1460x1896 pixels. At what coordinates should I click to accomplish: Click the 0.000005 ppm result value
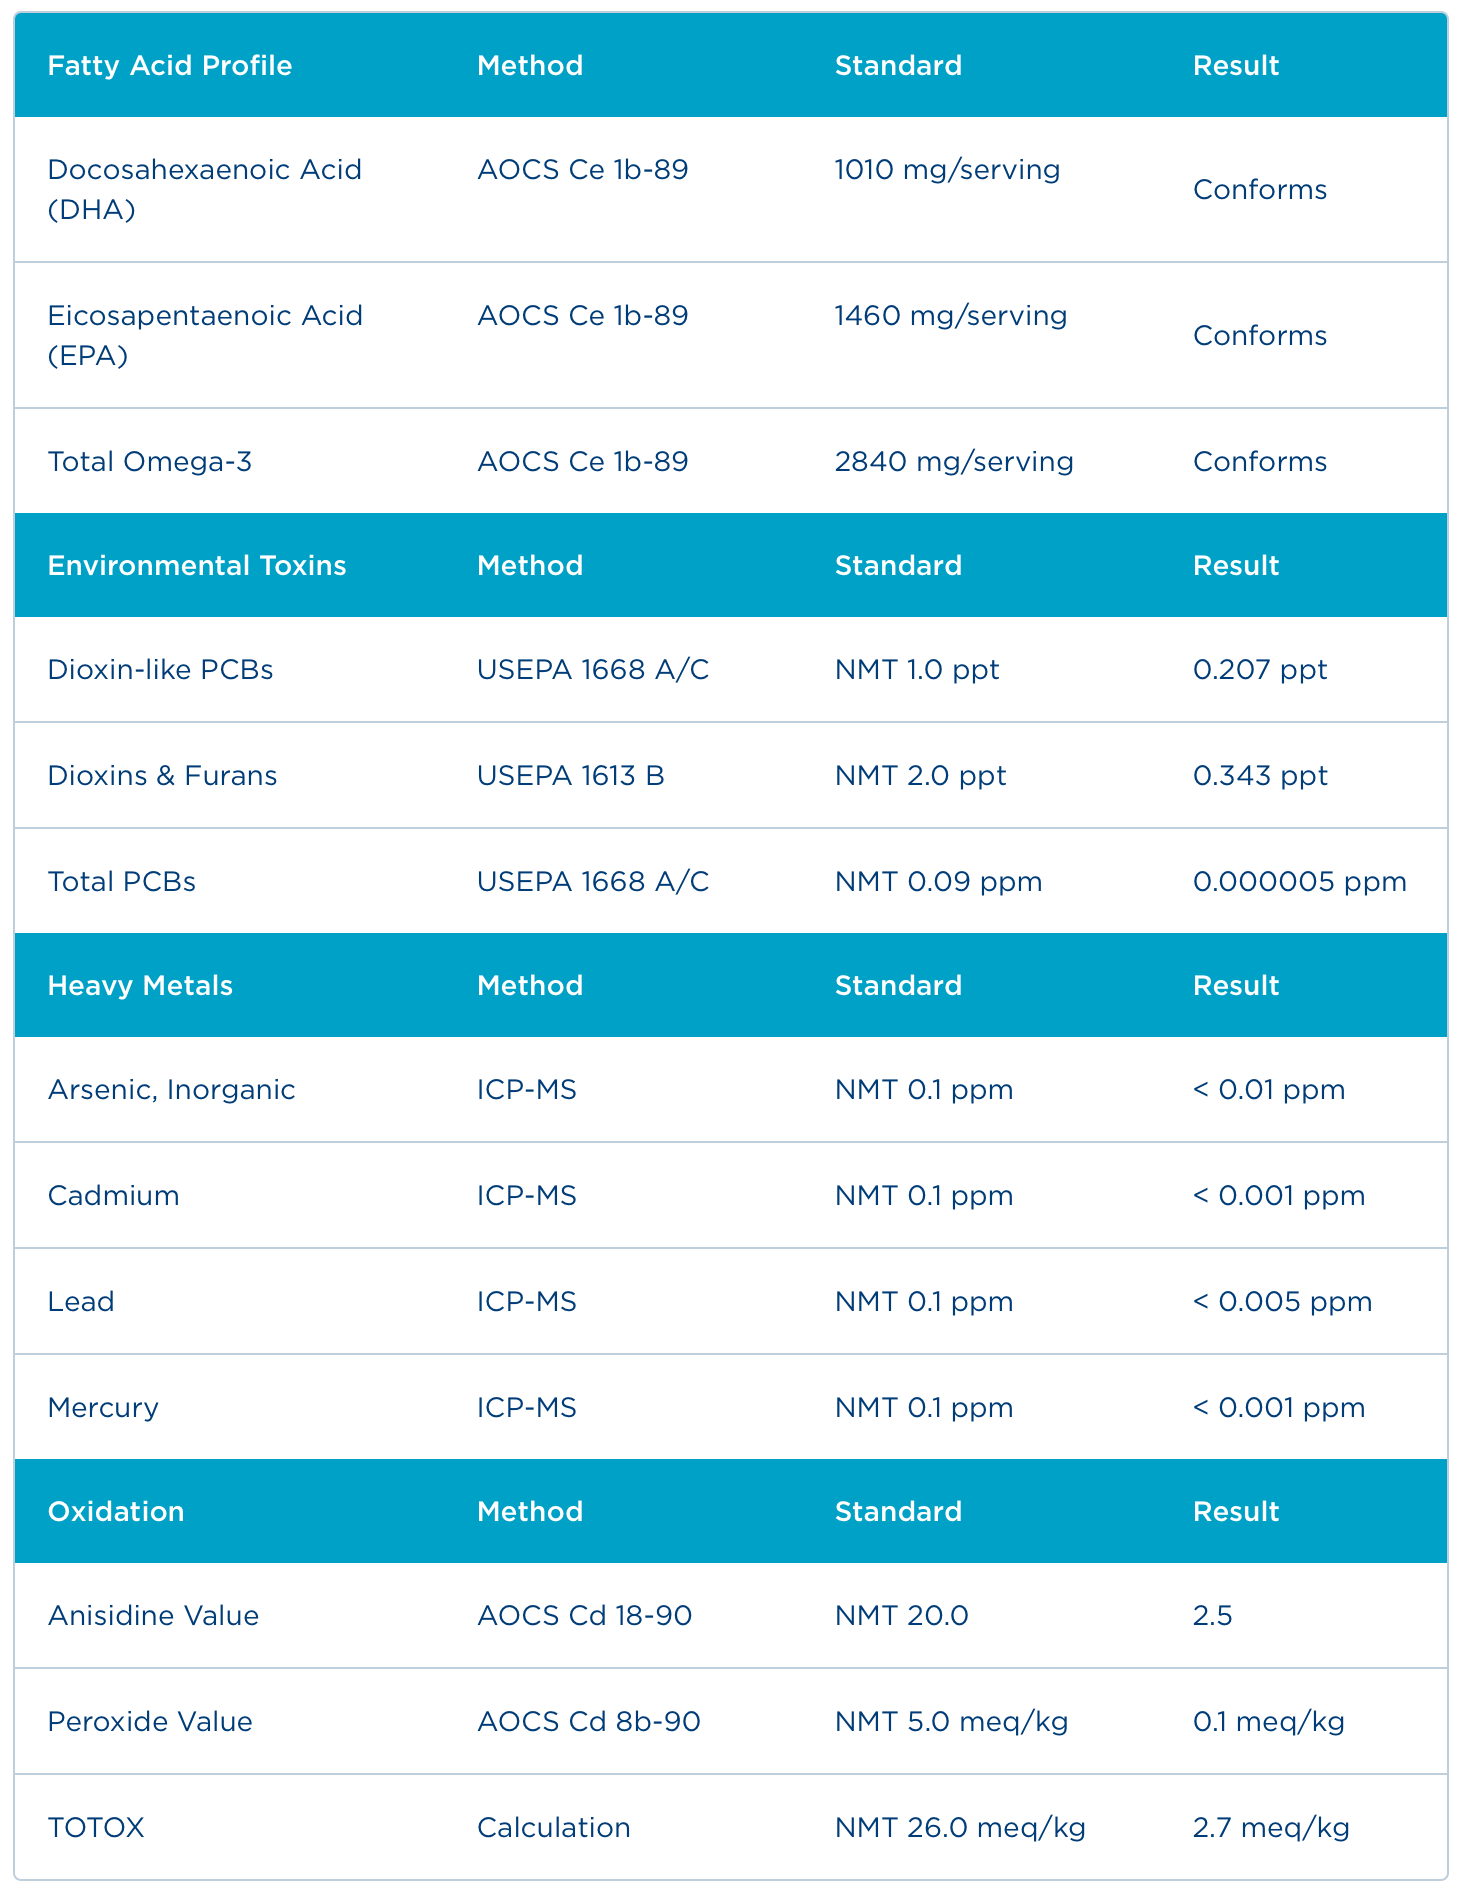(1299, 882)
